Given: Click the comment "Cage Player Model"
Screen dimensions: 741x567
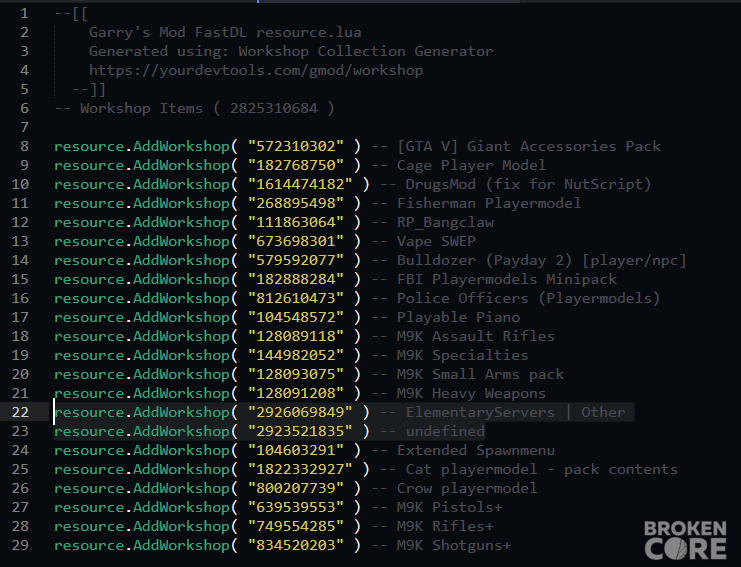Looking at the screenshot, I should coord(471,165).
